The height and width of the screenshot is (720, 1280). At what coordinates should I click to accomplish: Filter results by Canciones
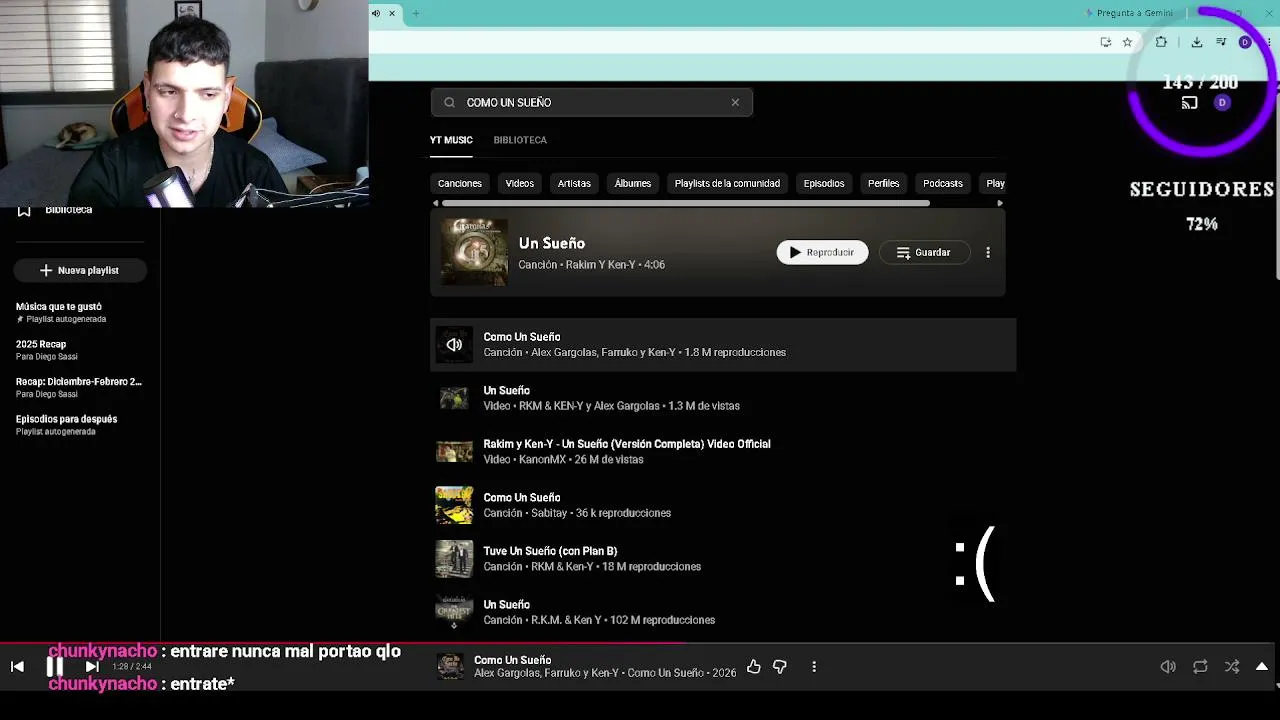tap(460, 183)
